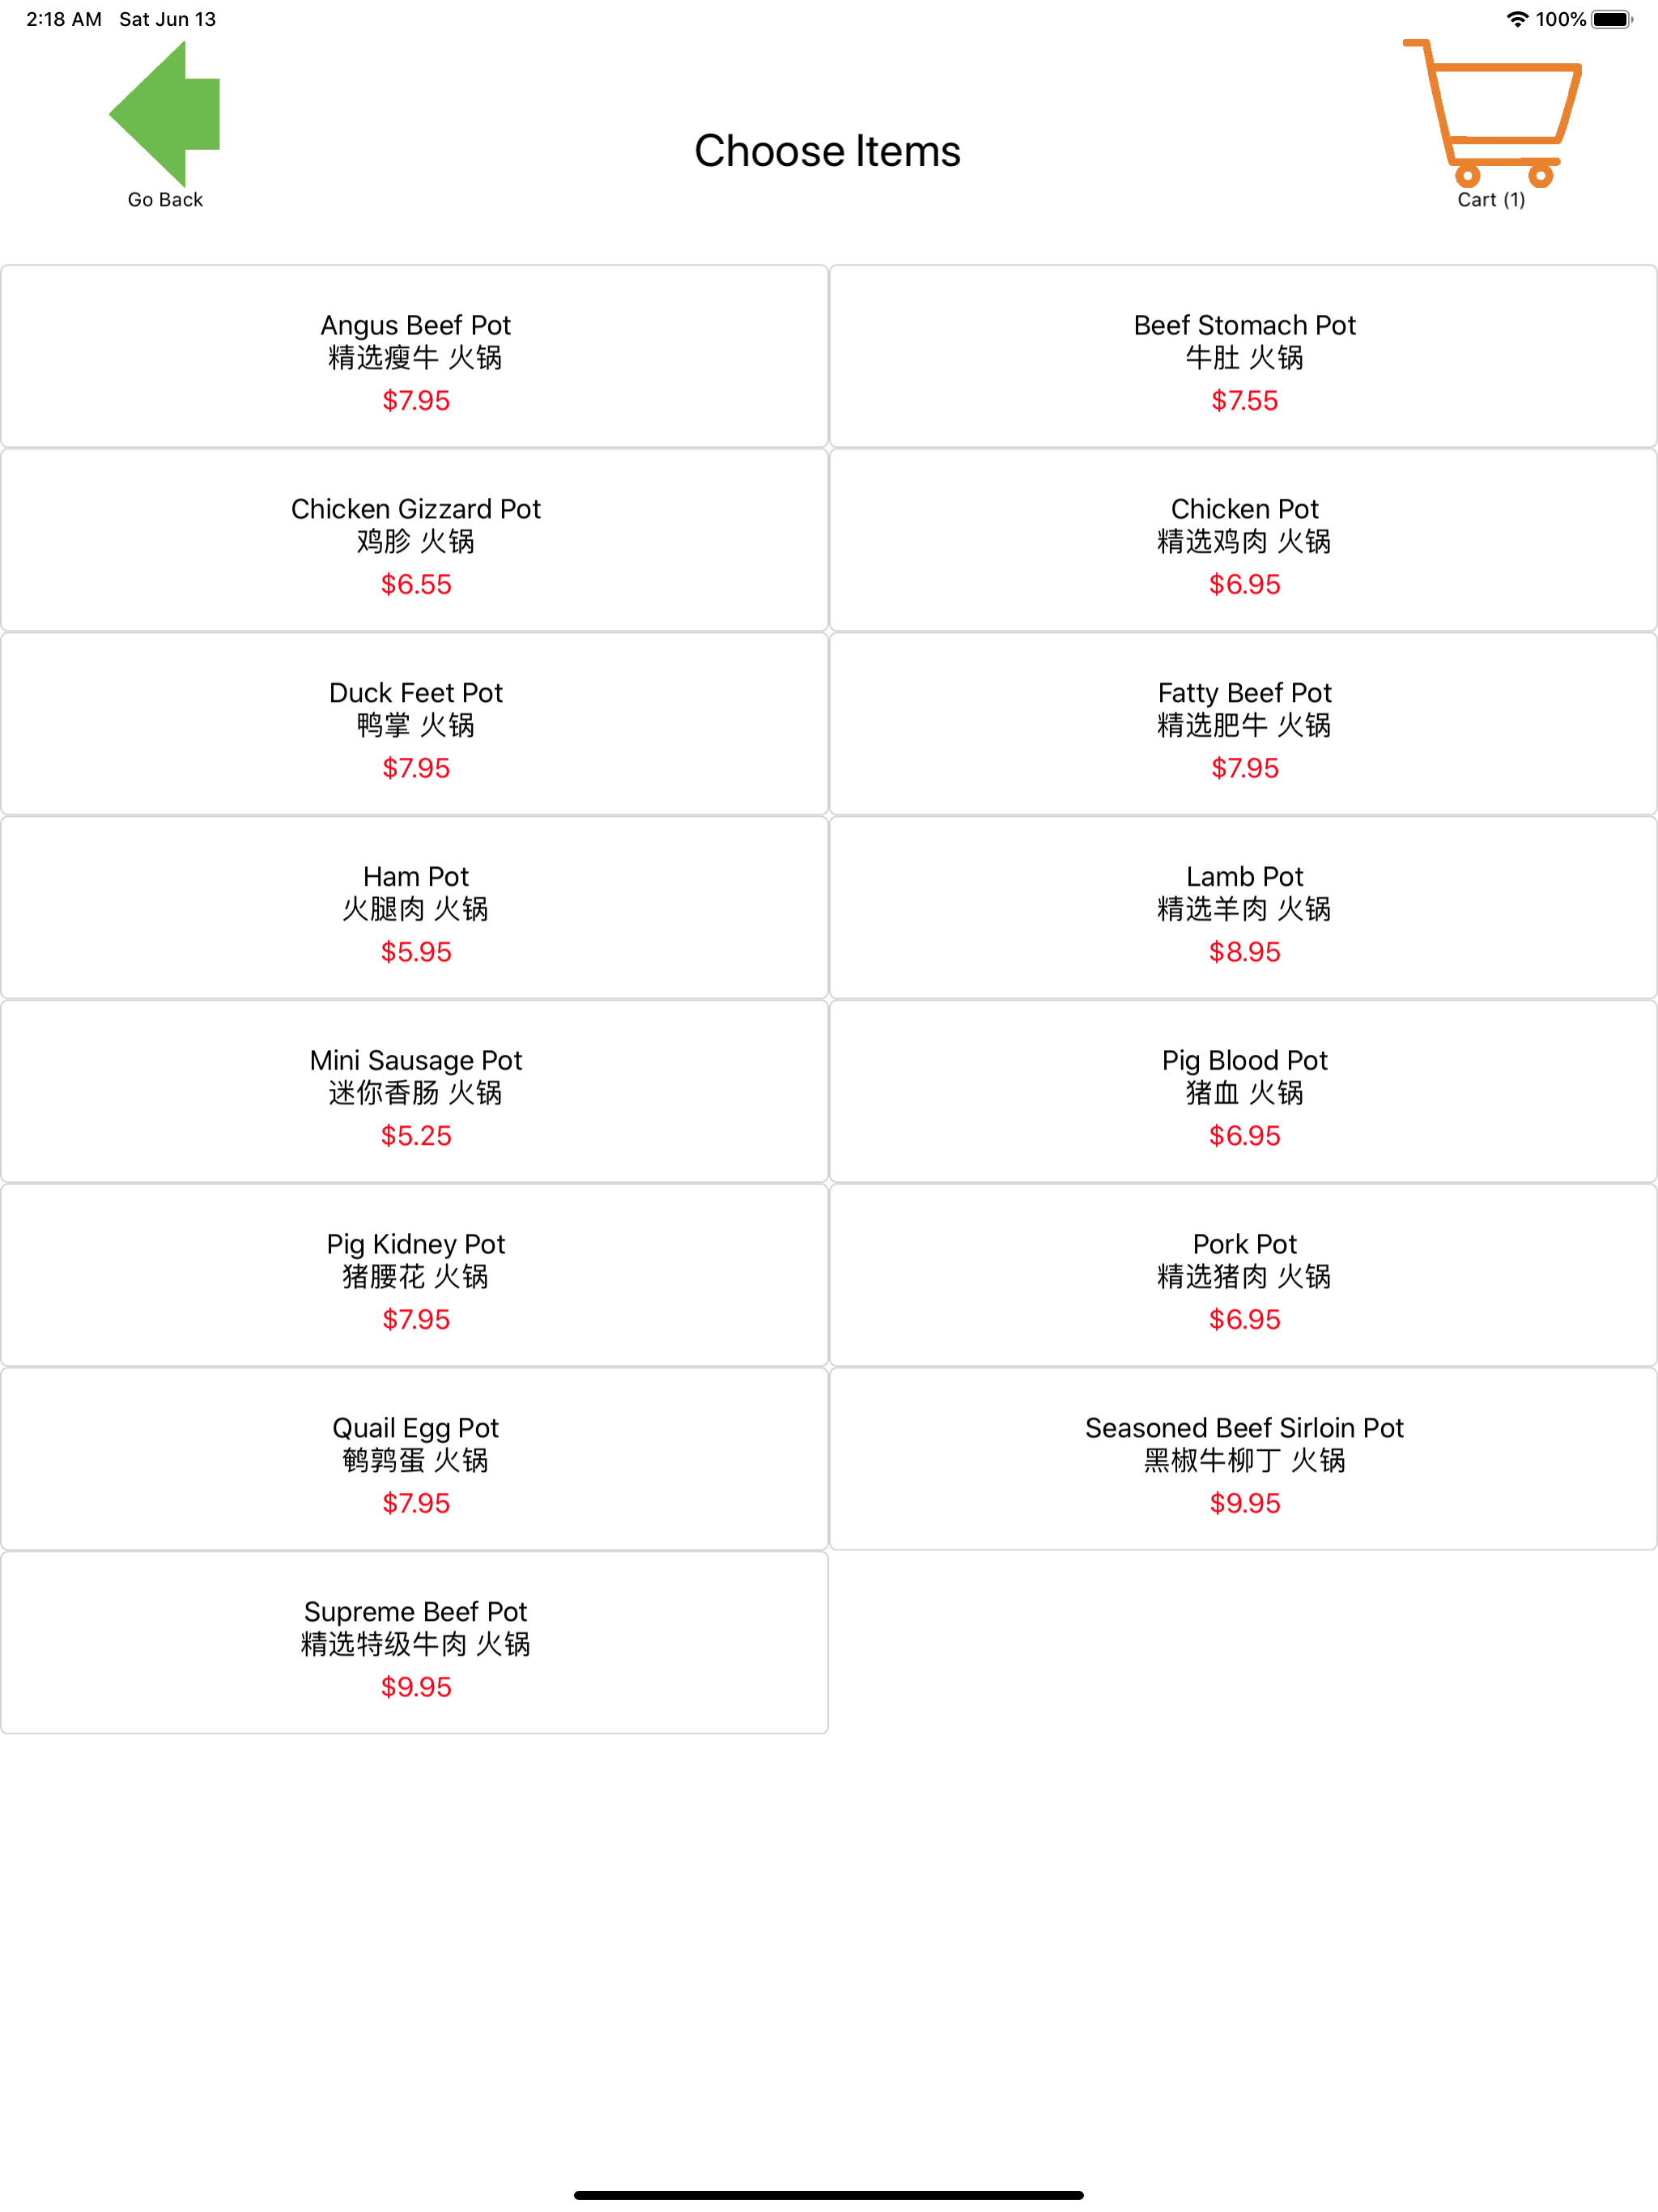Pick the Chicken Pot item
This screenshot has height=2212, width=1658.
click(1243, 540)
